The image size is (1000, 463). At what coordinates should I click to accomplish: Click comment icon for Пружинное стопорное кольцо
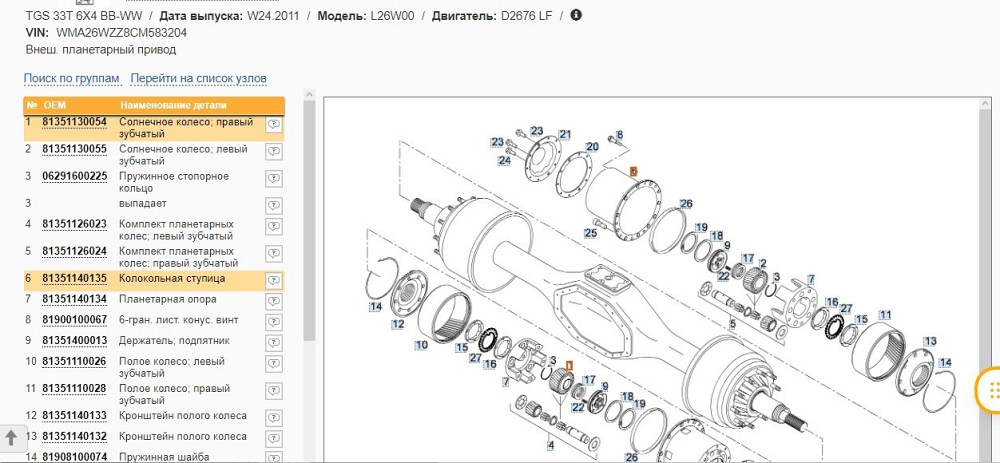click(x=274, y=179)
